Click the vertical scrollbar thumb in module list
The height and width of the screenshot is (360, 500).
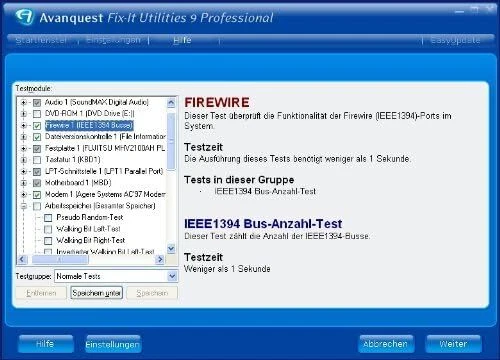pyautogui.click(x=171, y=142)
